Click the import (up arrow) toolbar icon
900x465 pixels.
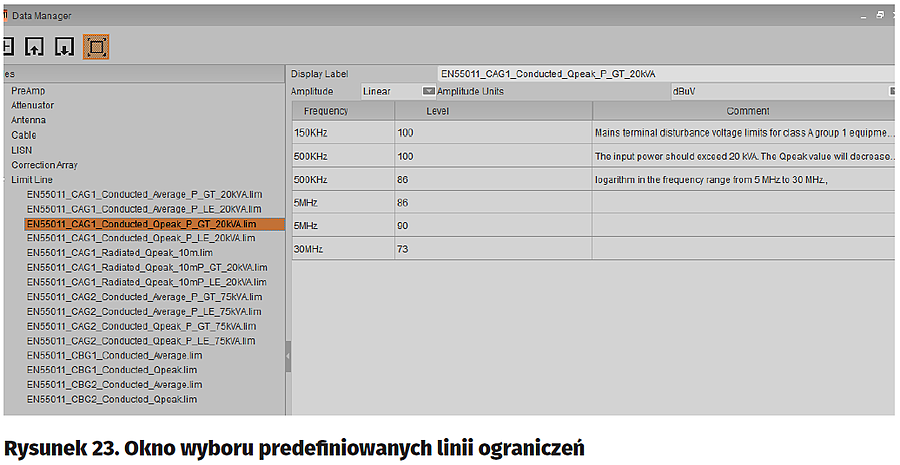pyautogui.click(x=34, y=46)
